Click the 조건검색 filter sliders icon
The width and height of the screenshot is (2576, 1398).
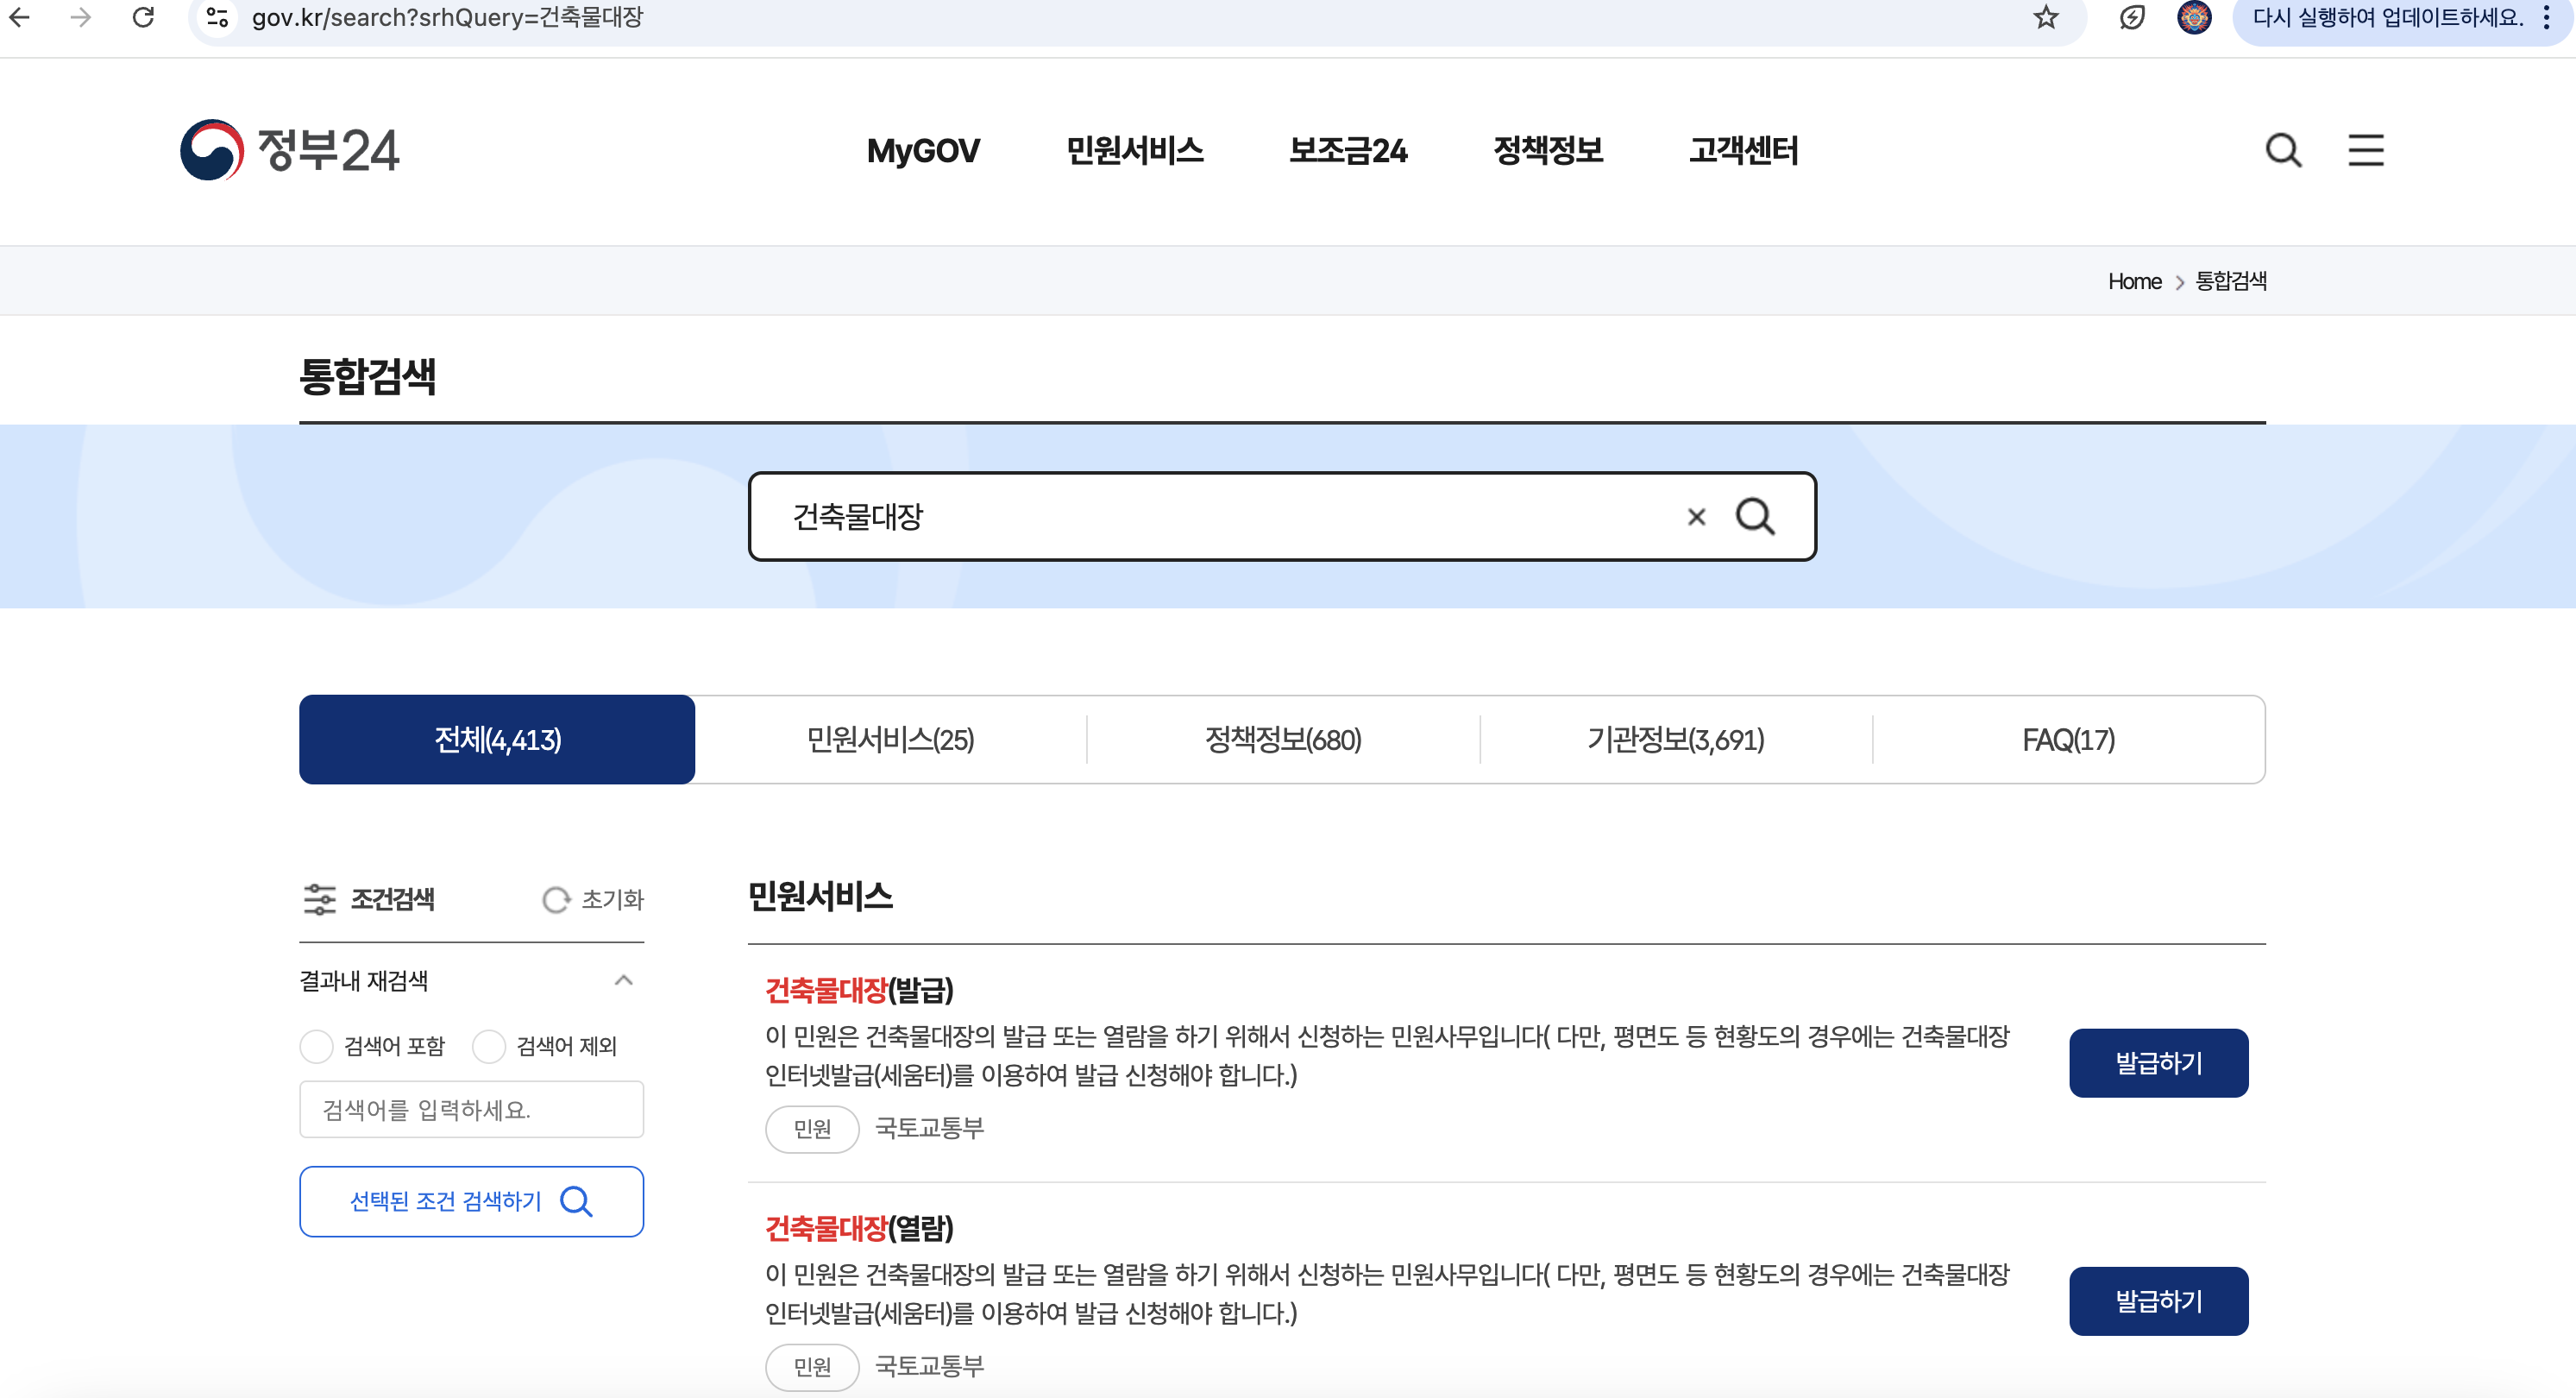coord(319,899)
